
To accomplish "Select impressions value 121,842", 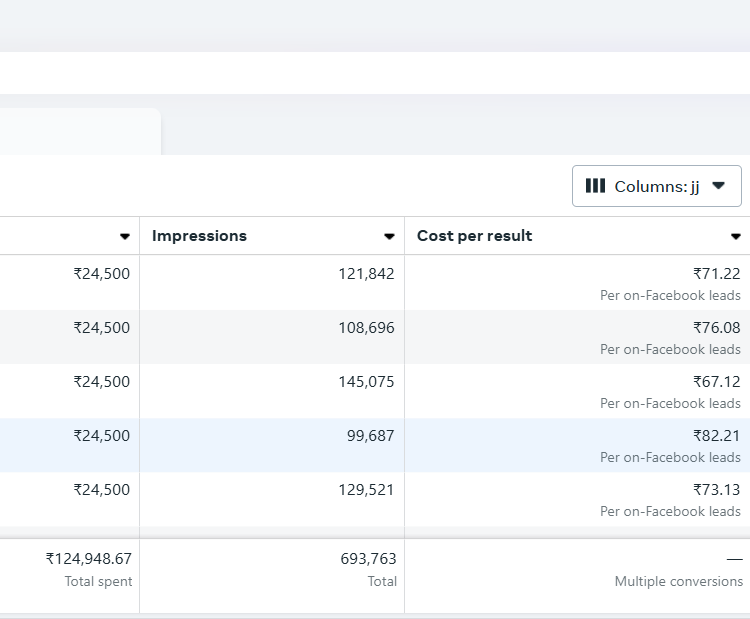I will [x=366, y=274].
